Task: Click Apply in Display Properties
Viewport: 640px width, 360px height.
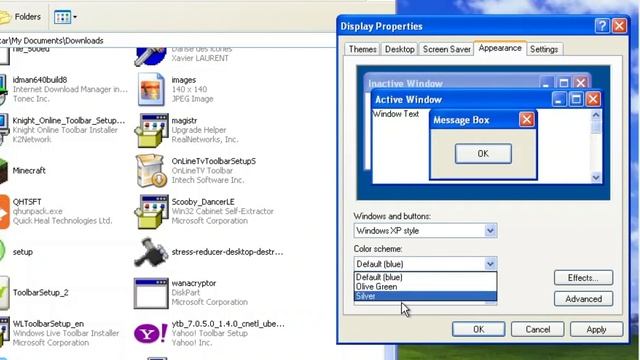Action: 596,329
